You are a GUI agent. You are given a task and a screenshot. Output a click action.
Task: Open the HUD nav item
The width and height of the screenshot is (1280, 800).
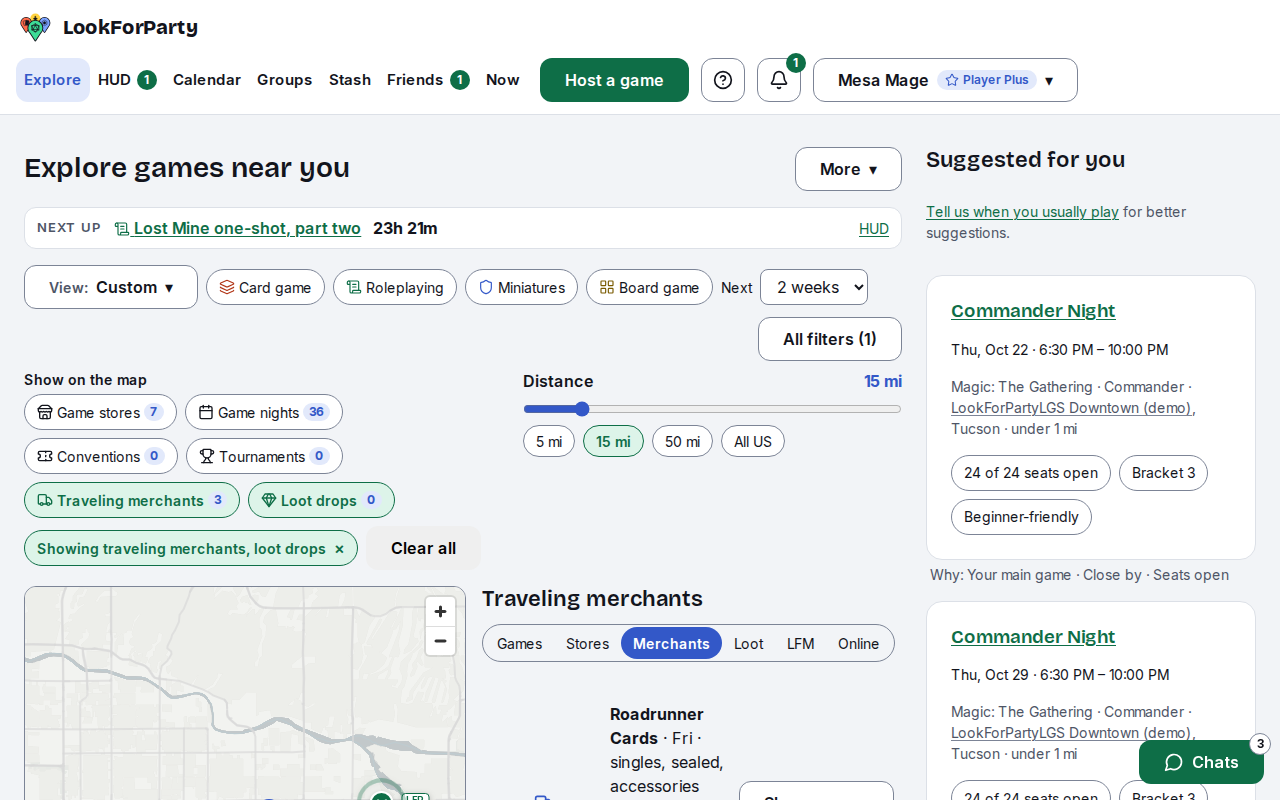click(127, 80)
